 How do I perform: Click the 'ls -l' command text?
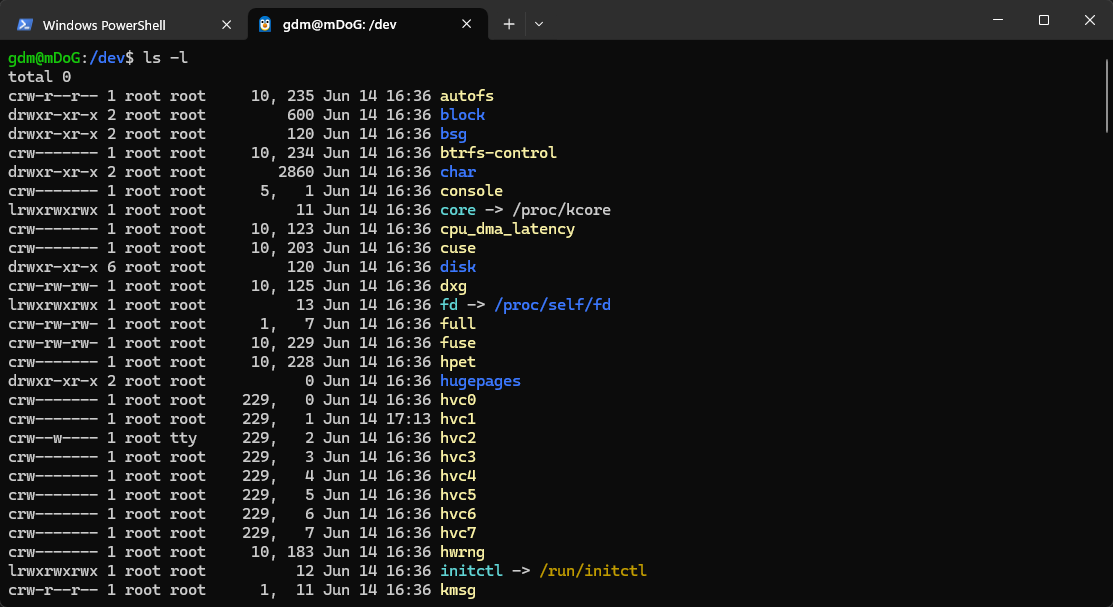coord(165,58)
